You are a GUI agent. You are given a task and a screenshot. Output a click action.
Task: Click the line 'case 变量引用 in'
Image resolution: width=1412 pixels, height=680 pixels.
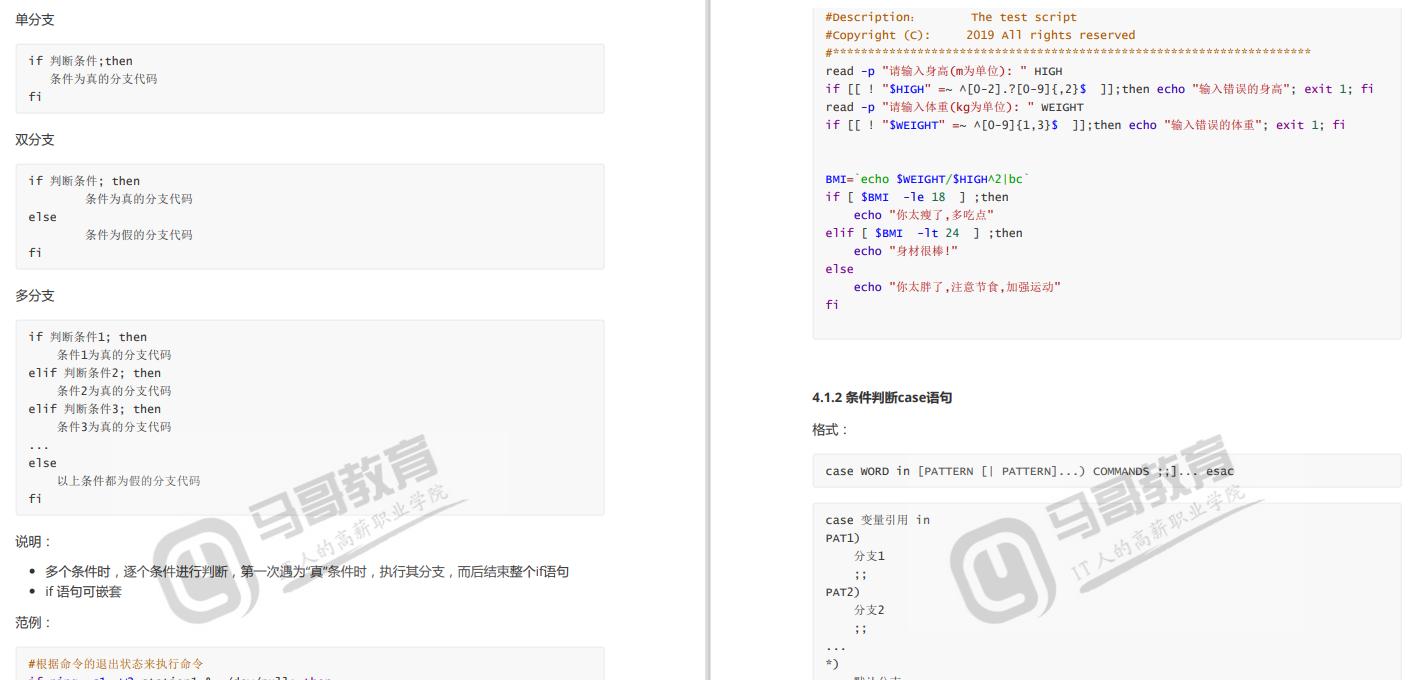[x=877, y=520]
